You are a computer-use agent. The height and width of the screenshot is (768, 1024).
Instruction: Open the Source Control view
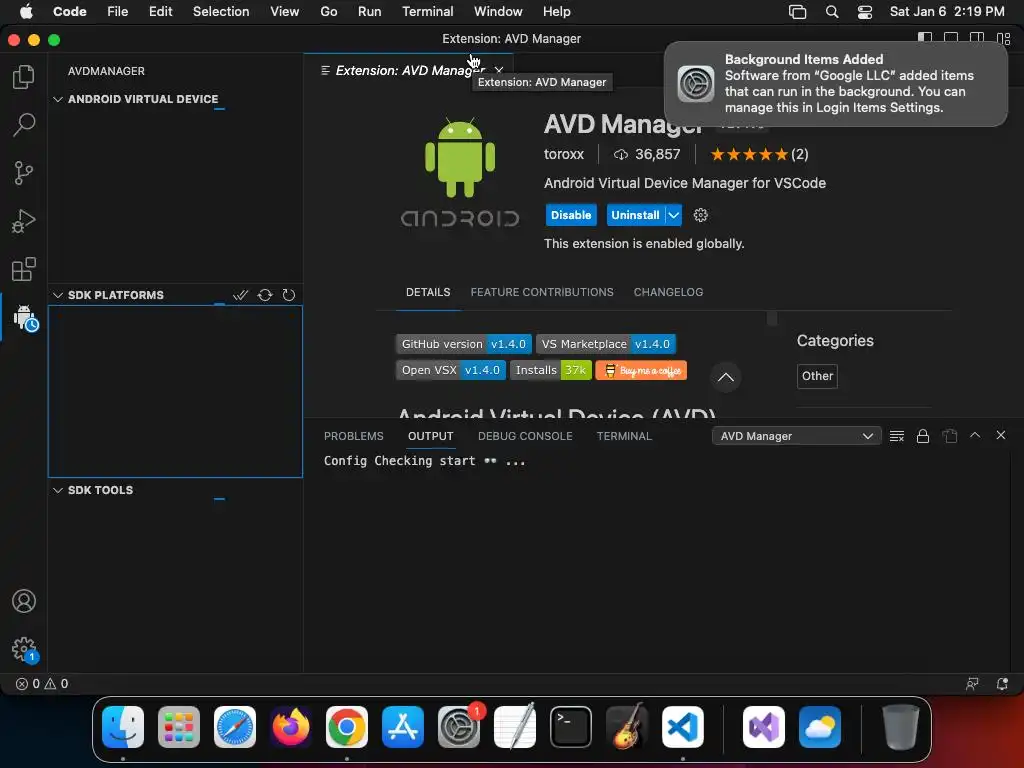point(24,172)
